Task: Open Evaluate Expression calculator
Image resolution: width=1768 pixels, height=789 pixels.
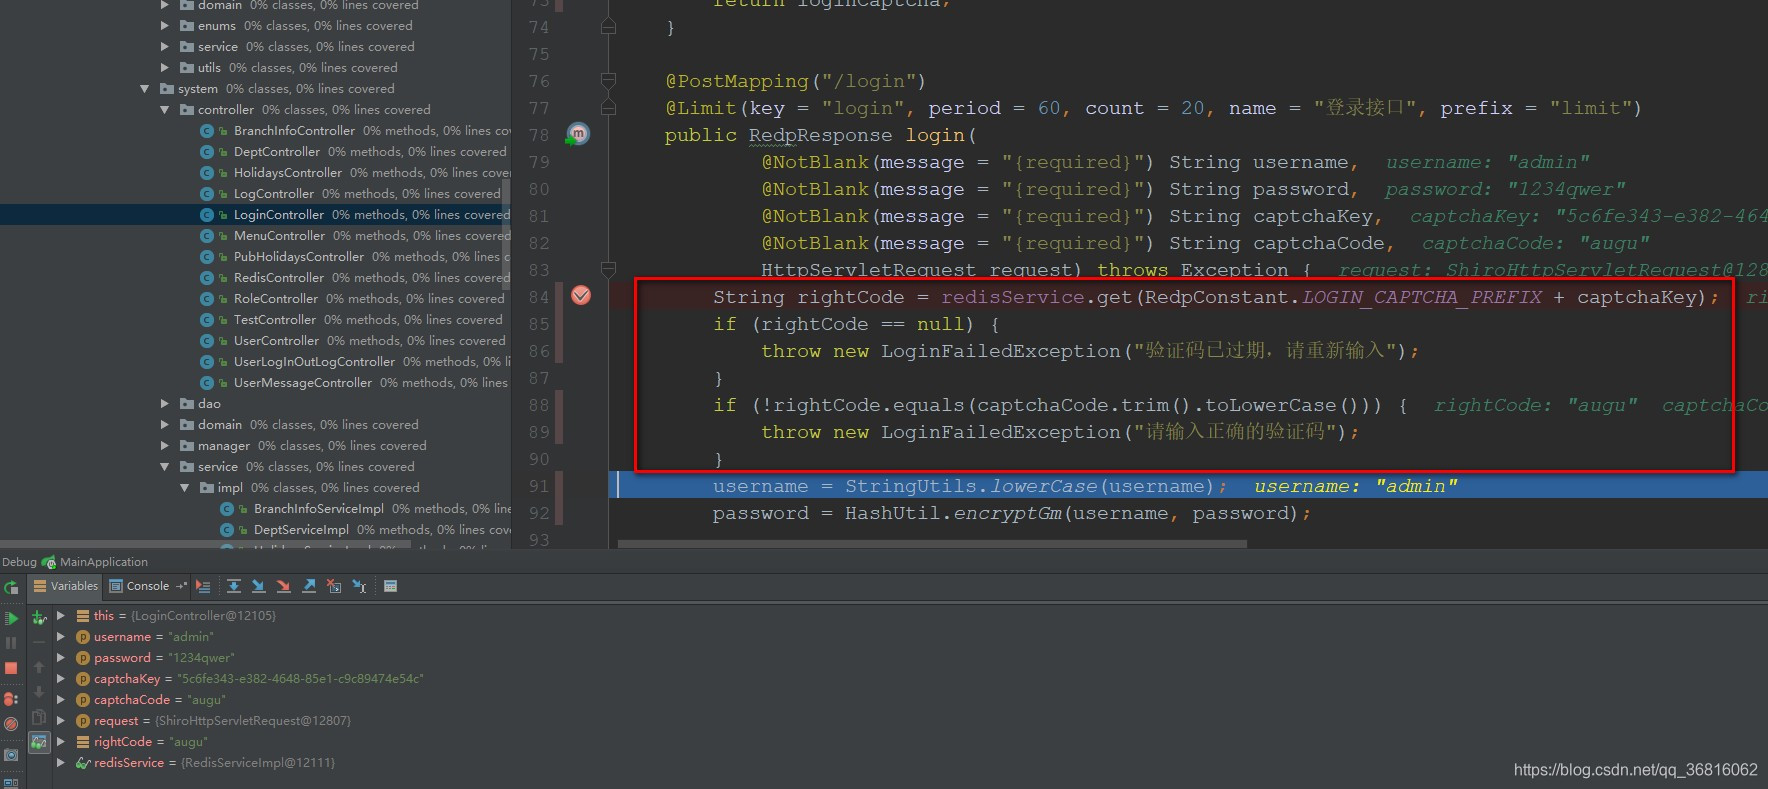Action: click(390, 586)
